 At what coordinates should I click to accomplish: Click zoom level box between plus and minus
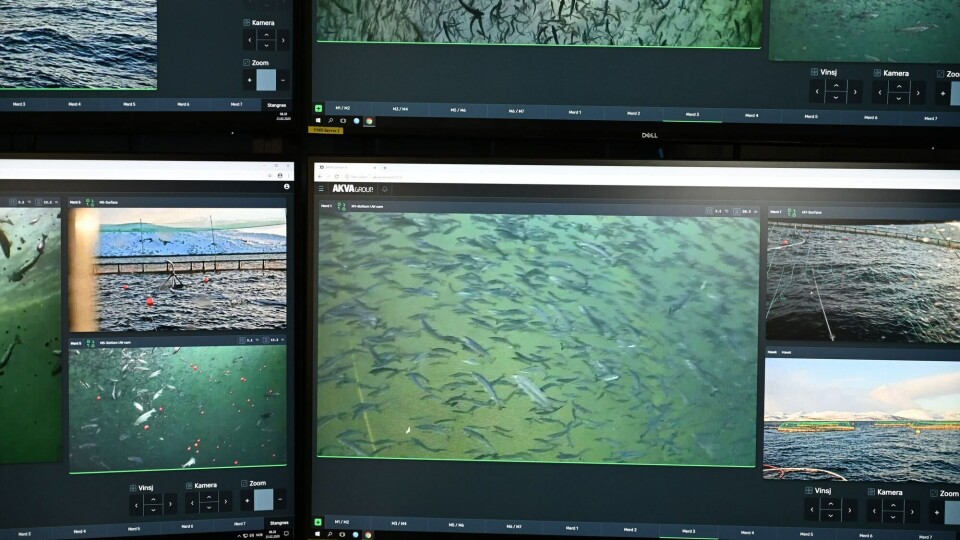pos(265,500)
